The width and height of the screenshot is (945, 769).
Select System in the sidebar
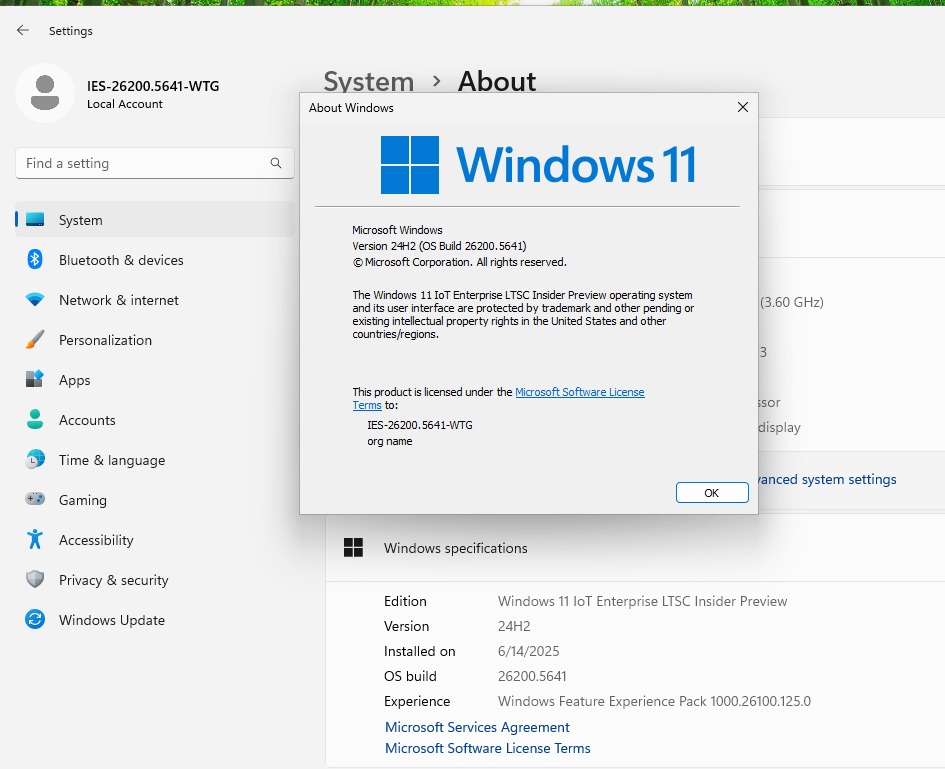(x=155, y=219)
